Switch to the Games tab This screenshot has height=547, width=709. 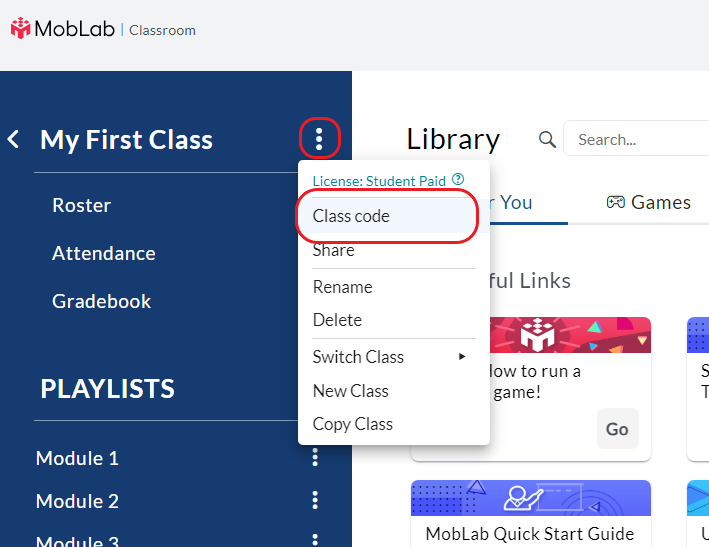pyautogui.click(x=648, y=203)
